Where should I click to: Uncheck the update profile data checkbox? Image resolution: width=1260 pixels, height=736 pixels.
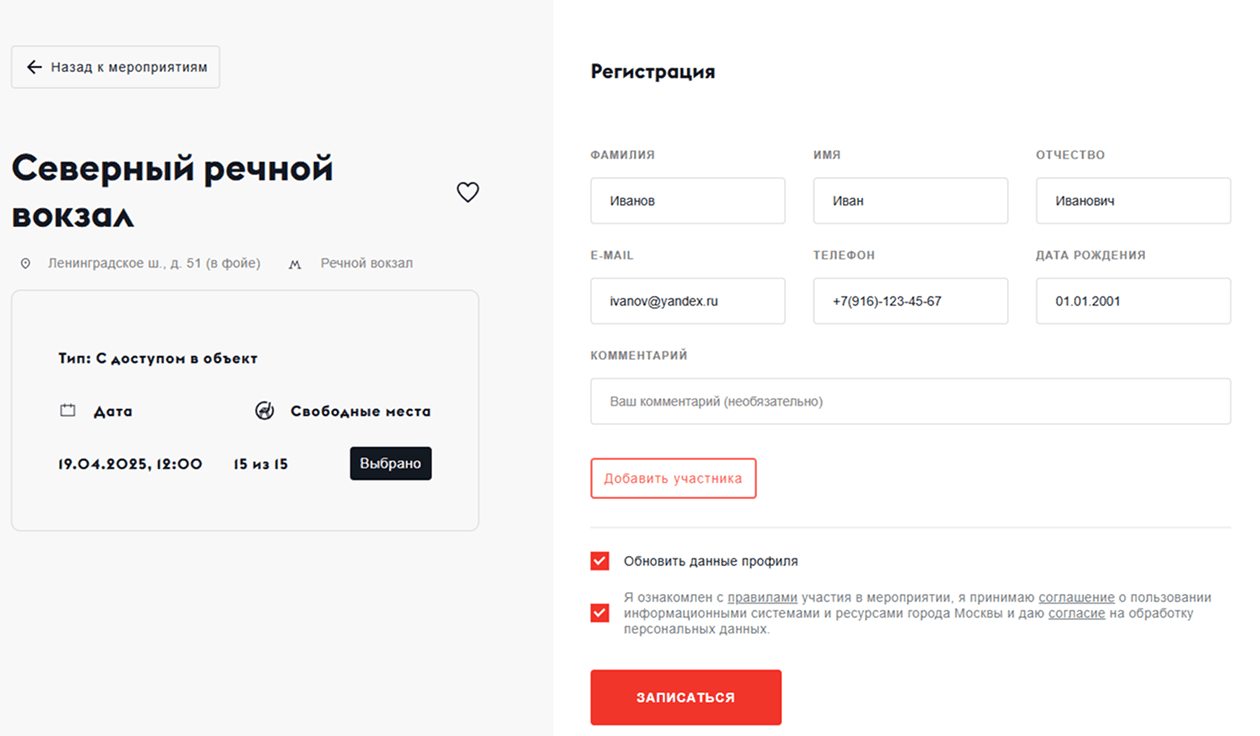pyautogui.click(x=600, y=561)
